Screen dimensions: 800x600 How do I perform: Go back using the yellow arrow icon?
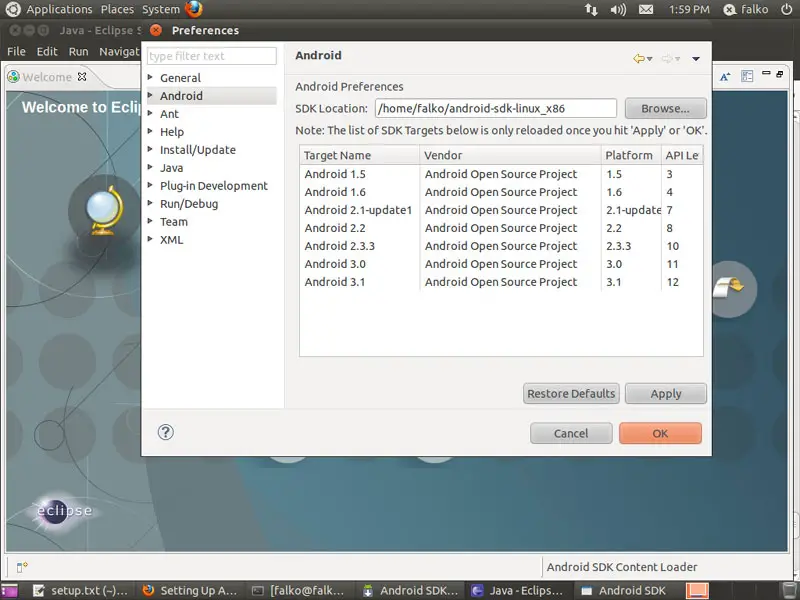pyautogui.click(x=638, y=59)
